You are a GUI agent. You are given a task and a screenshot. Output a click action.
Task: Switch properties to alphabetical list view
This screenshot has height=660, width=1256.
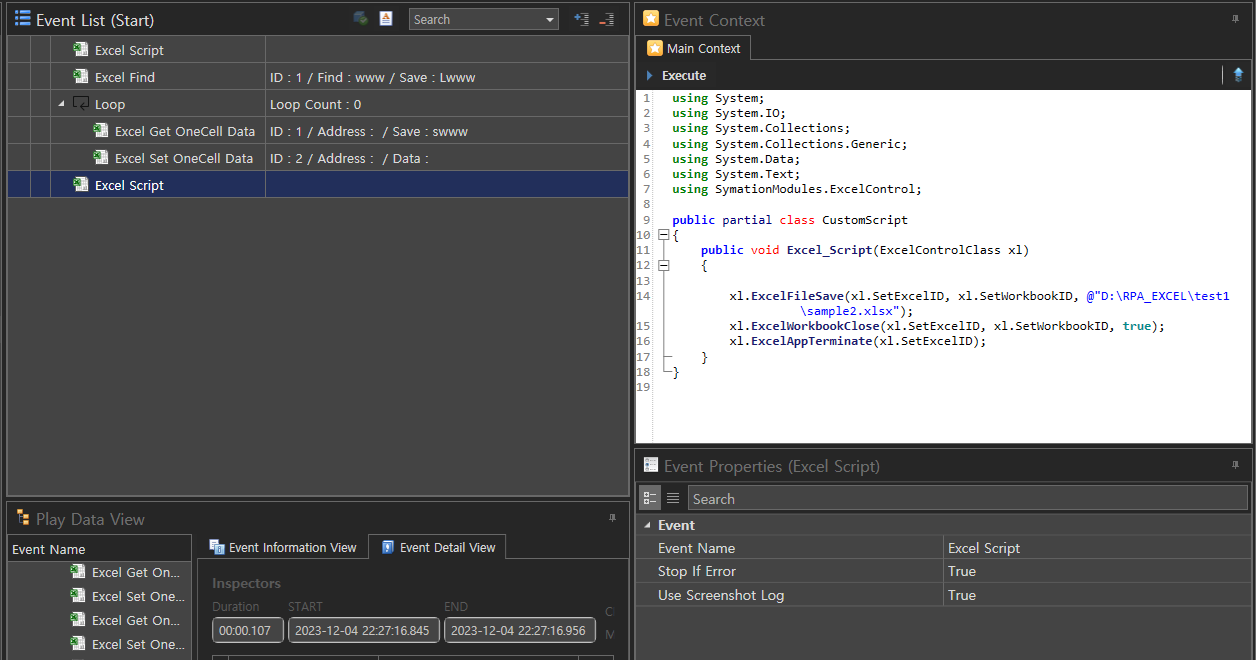point(673,498)
